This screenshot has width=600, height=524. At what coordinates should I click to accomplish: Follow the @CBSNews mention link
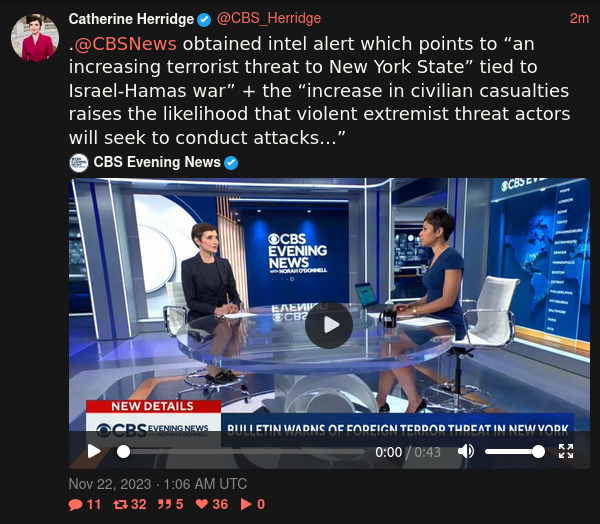[126, 44]
